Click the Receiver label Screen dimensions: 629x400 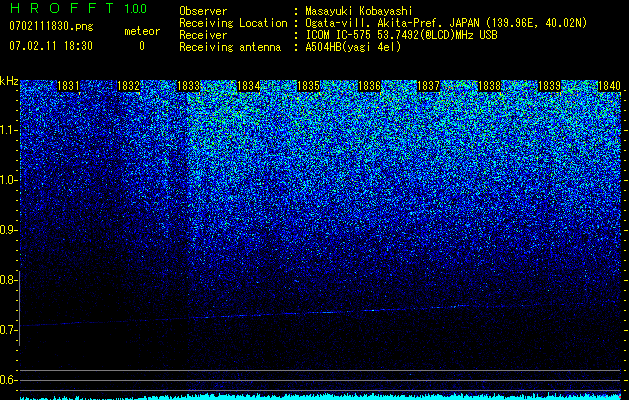(x=203, y=35)
